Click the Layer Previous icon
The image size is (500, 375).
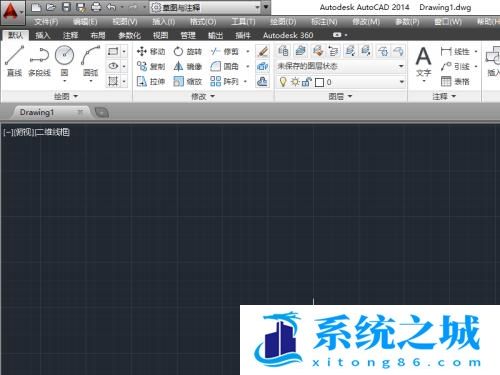point(333,51)
